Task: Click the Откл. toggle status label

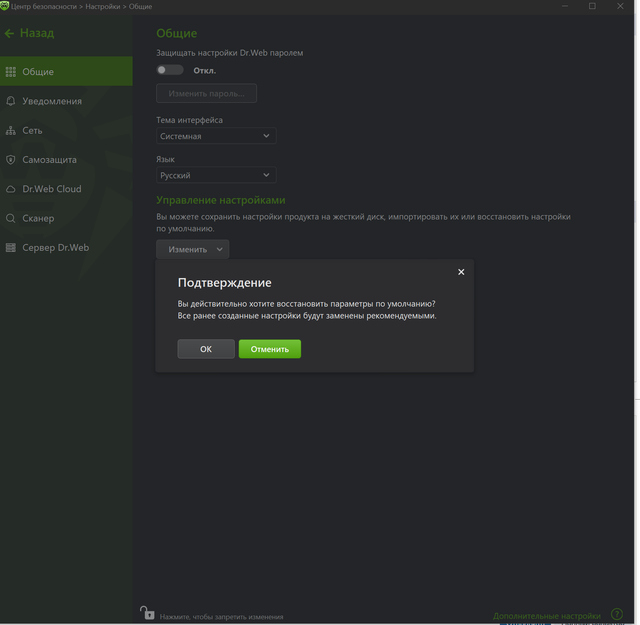Action: point(204,71)
